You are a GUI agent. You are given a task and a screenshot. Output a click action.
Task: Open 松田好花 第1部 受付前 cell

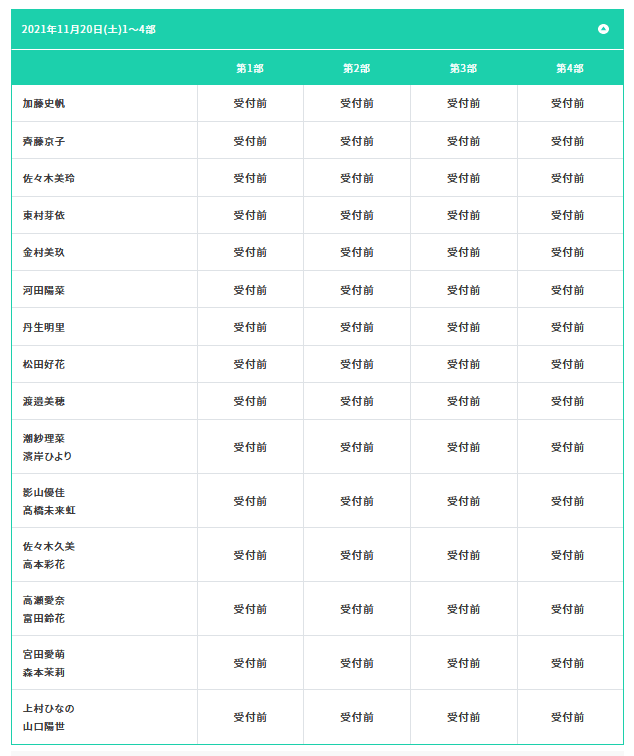point(250,364)
